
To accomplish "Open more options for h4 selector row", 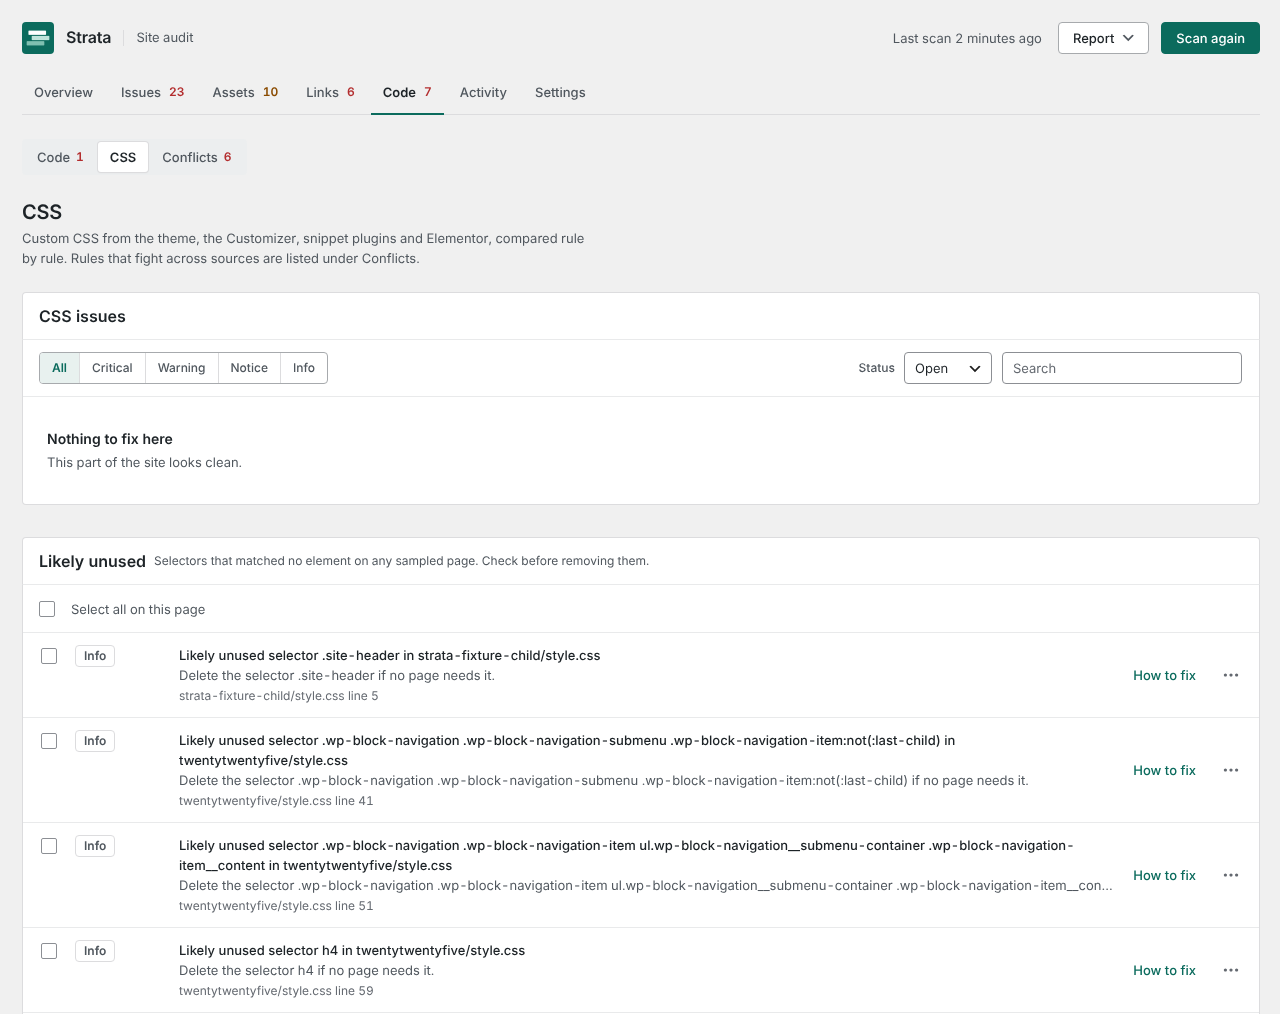I will [x=1231, y=970].
